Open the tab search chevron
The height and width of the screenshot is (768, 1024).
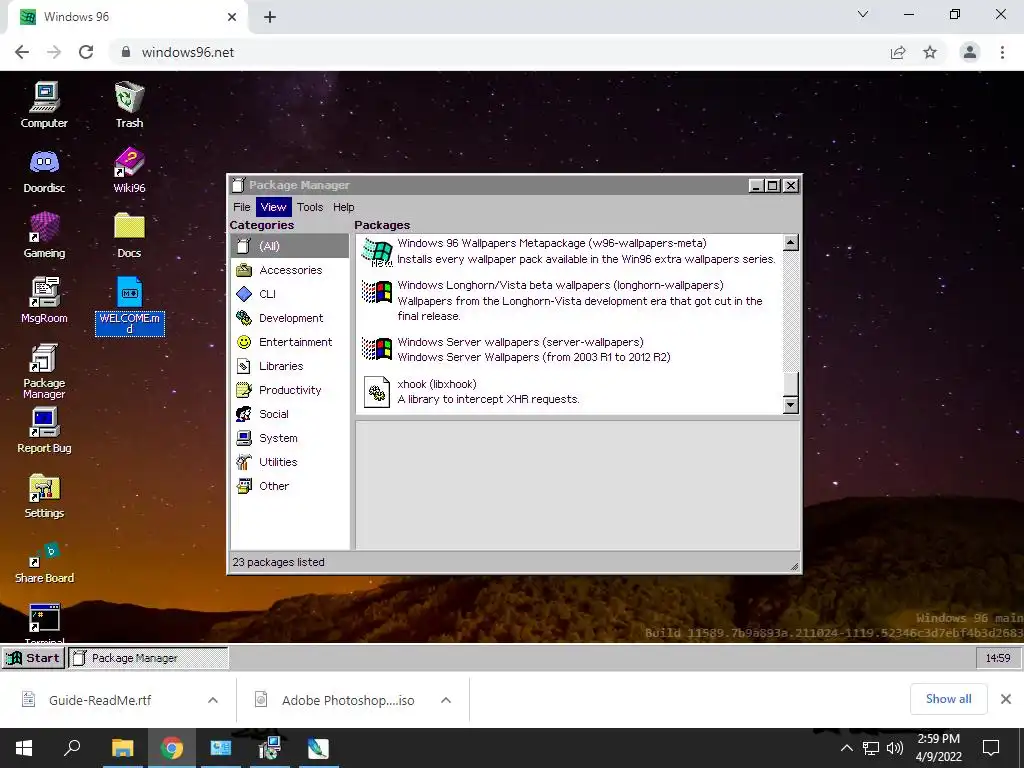pos(863,14)
